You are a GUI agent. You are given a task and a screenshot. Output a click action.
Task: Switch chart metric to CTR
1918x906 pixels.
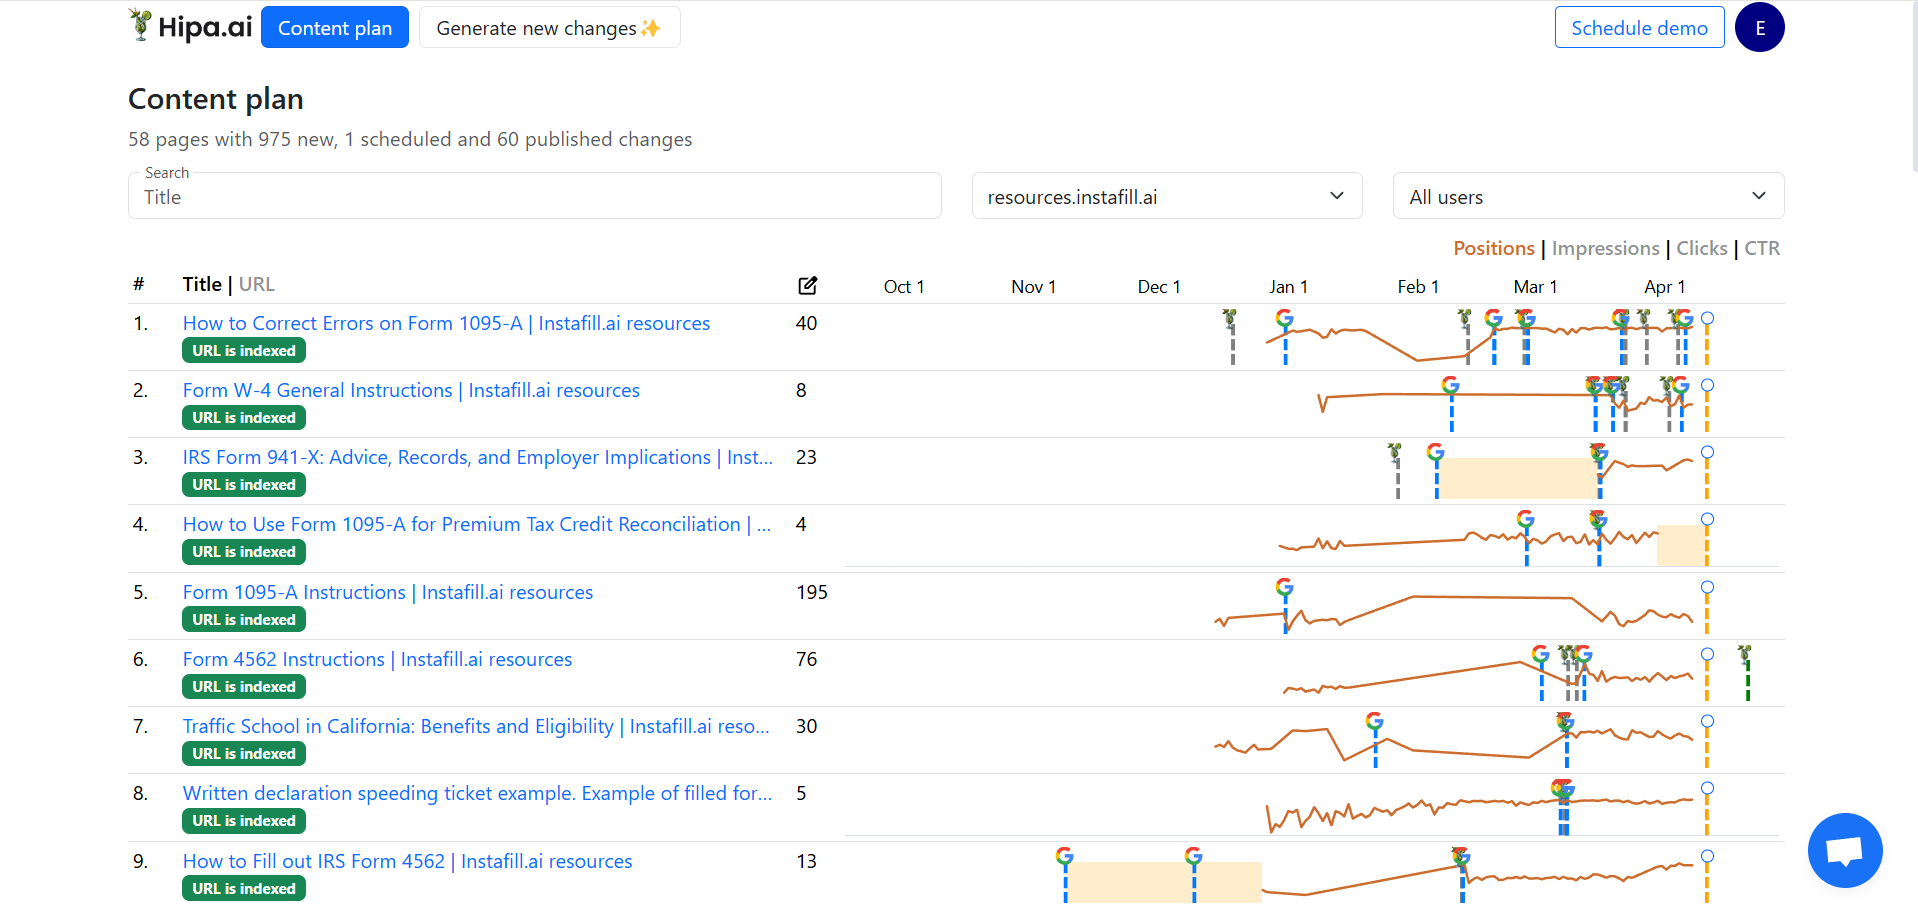[x=1762, y=248]
